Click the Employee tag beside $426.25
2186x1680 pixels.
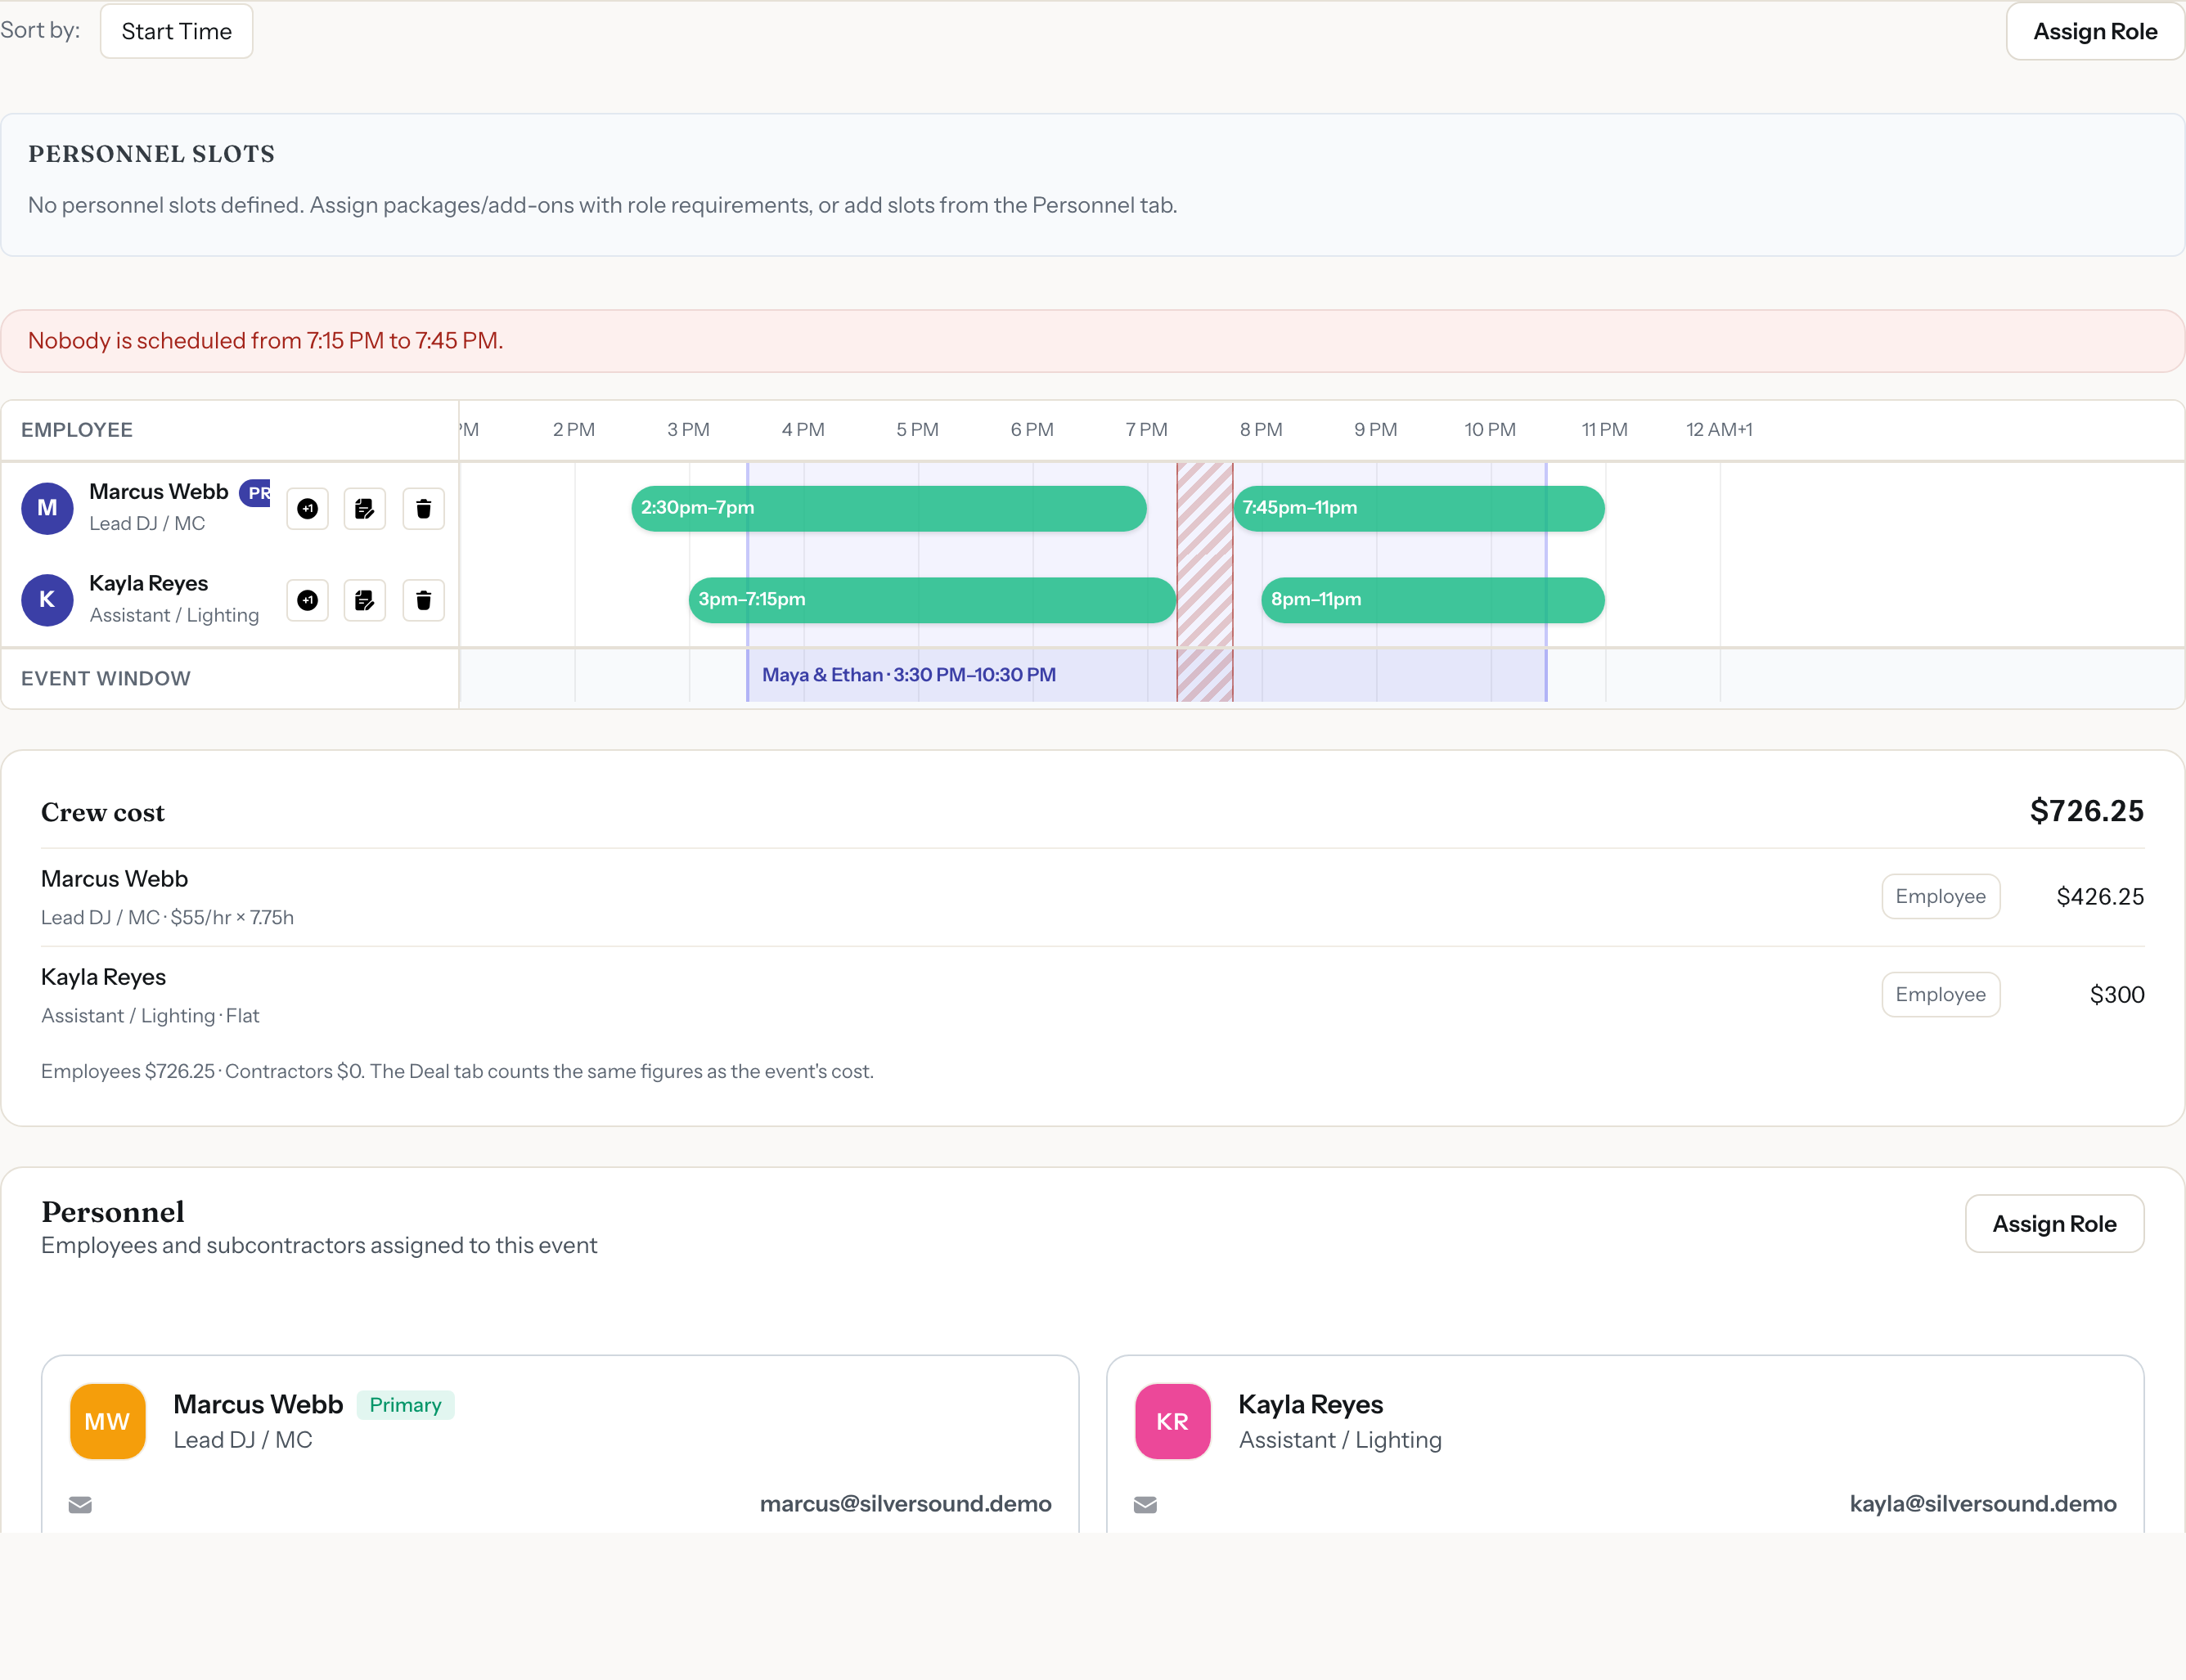tap(1940, 896)
